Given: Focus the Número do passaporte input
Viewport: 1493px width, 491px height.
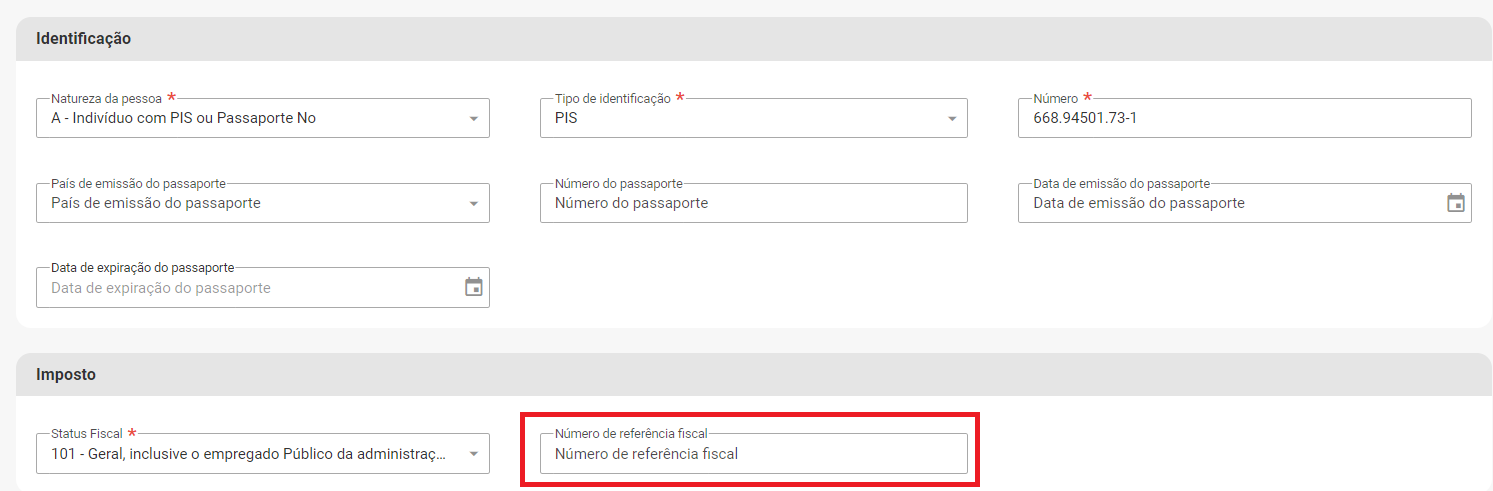Looking at the screenshot, I should point(752,203).
